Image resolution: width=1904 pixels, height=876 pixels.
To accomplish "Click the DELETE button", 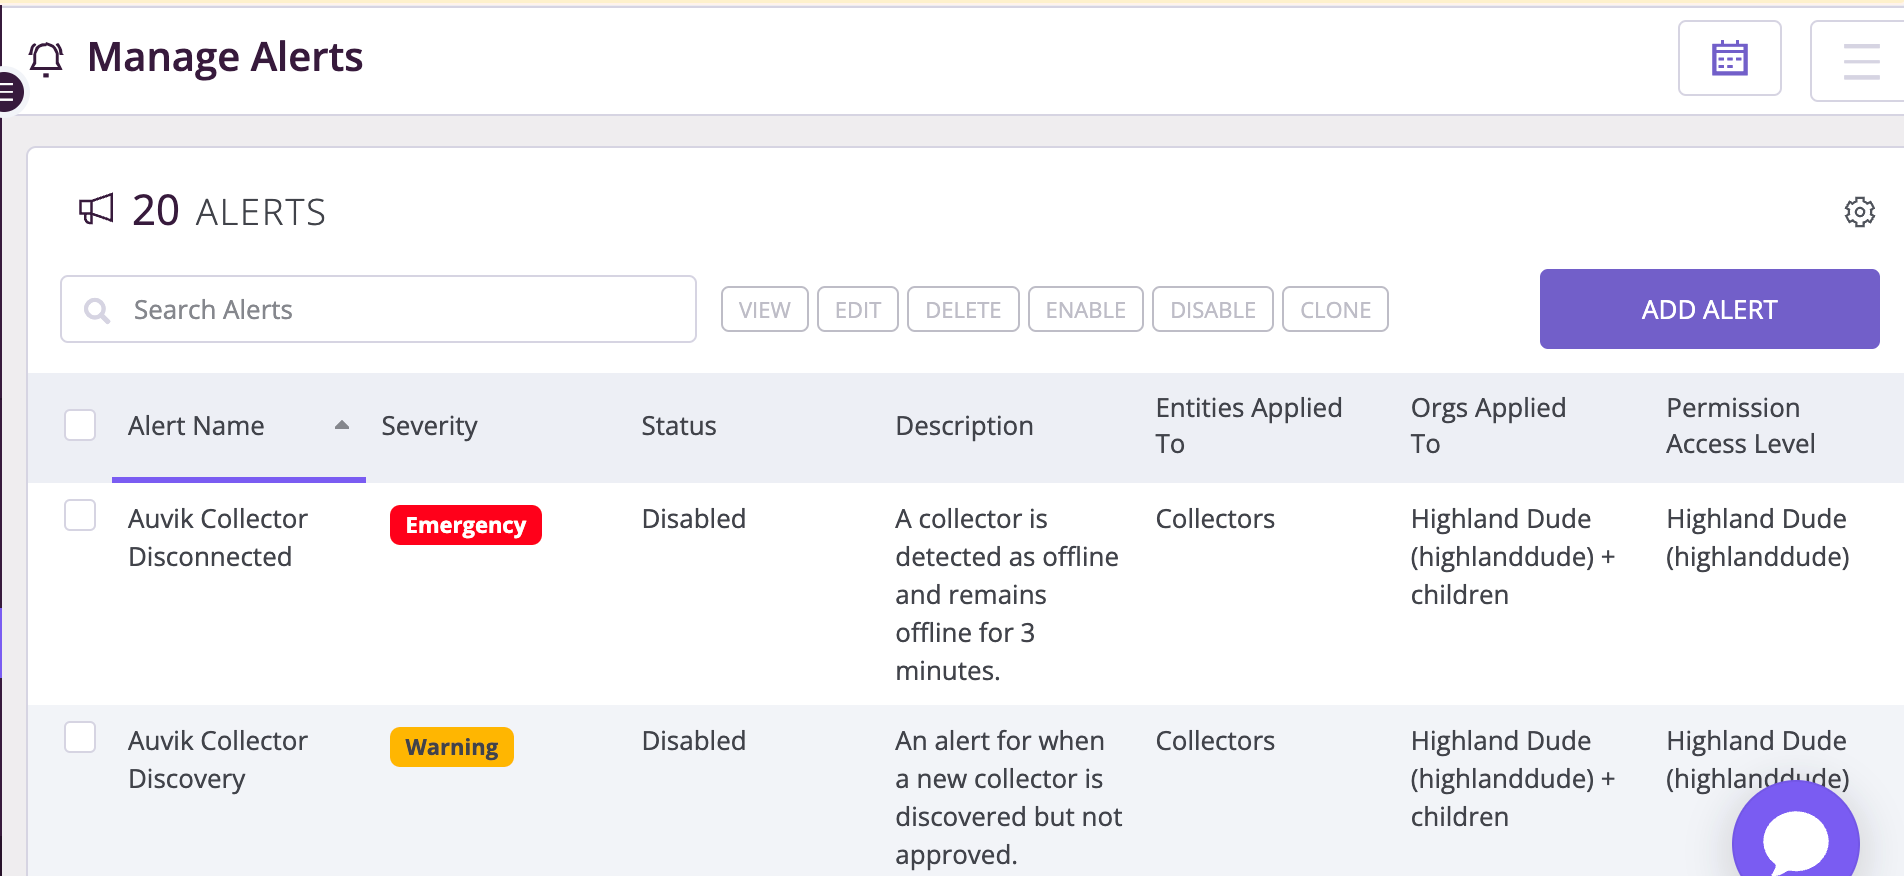I will [x=963, y=310].
